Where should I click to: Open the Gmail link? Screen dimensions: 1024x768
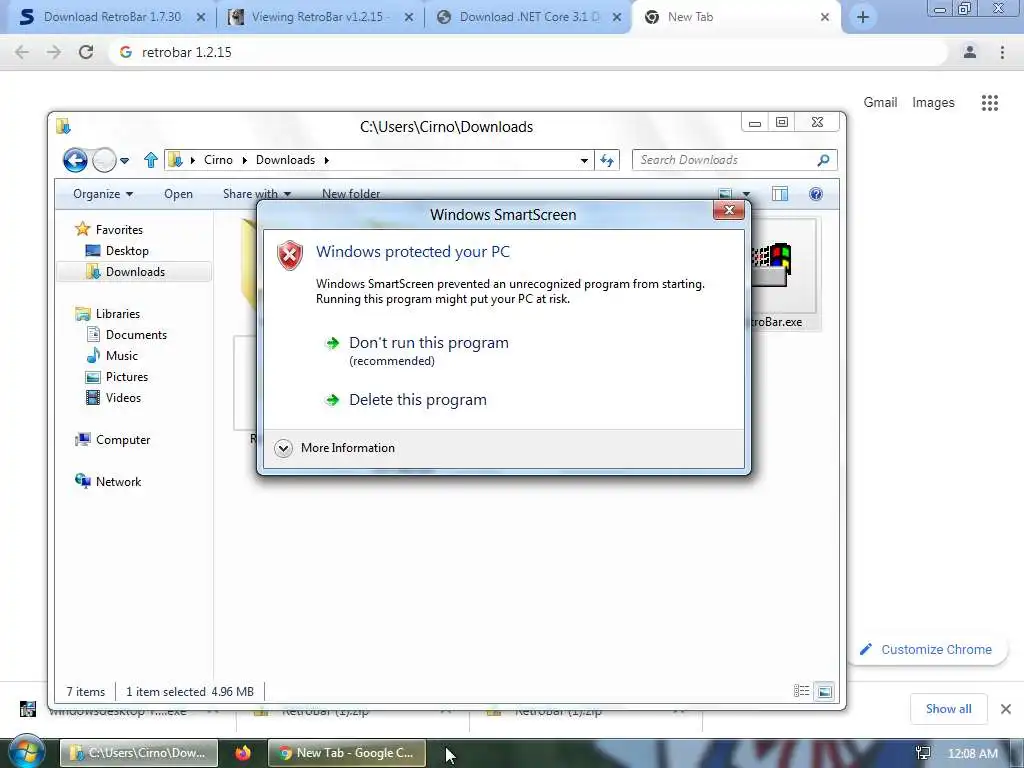pos(880,103)
